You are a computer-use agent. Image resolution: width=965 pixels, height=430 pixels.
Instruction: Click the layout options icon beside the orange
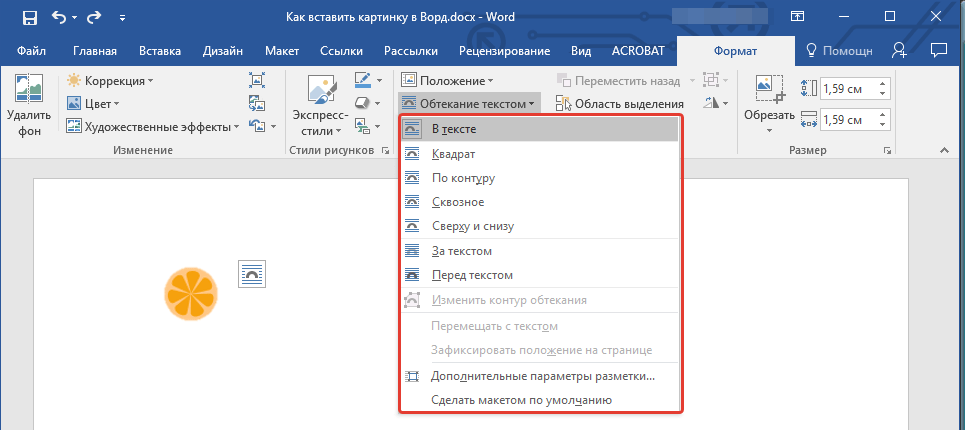[x=252, y=274]
